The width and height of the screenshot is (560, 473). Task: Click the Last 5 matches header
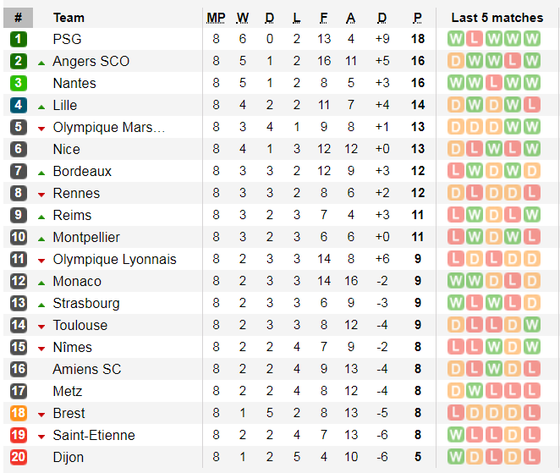[497, 18]
